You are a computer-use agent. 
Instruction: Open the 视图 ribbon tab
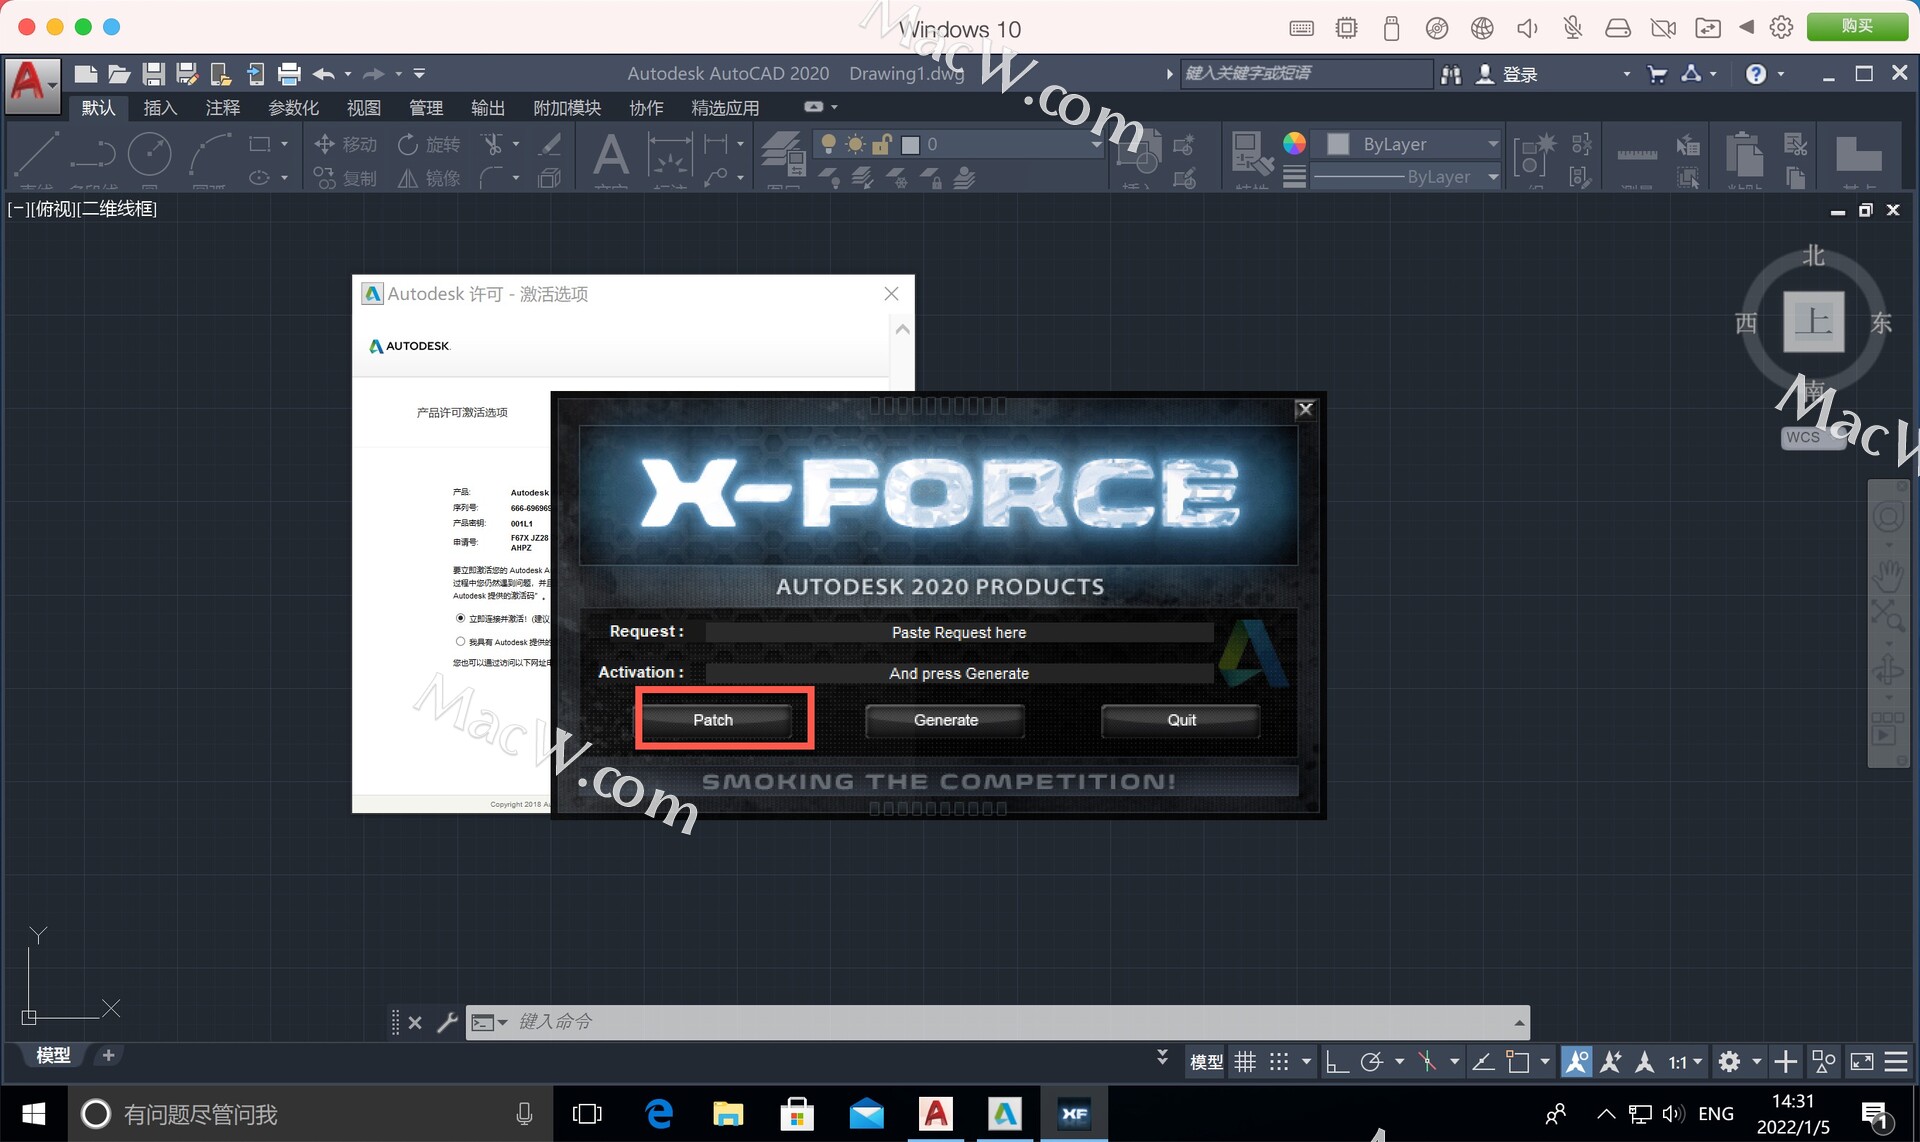click(363, 108)
